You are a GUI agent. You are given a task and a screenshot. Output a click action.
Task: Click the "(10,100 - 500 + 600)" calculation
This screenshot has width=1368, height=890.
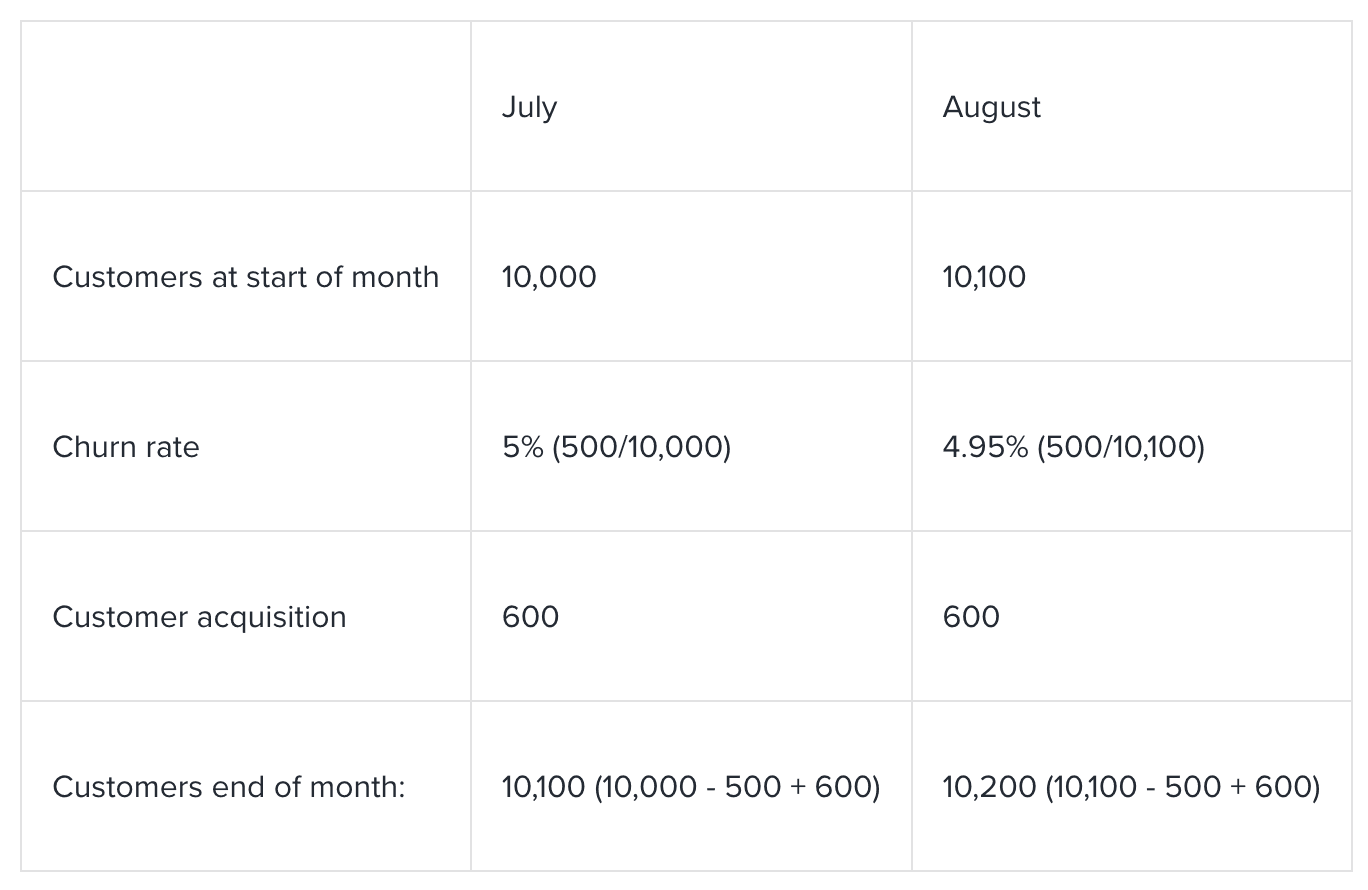tap(1183, 787)
